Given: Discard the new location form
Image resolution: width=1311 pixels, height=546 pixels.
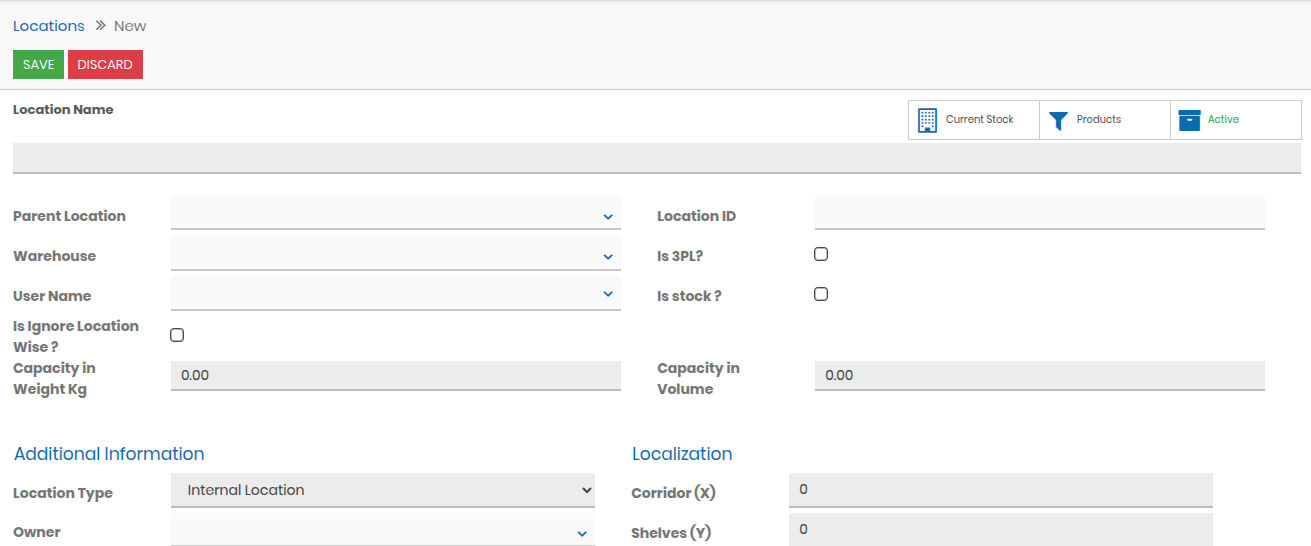Looking at the screenshot, I should click(x=105, y=65).
